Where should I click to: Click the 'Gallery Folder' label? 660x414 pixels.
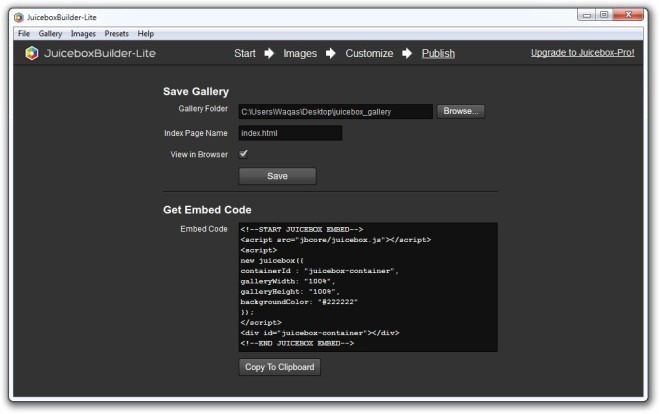click(x=203, y=109)
